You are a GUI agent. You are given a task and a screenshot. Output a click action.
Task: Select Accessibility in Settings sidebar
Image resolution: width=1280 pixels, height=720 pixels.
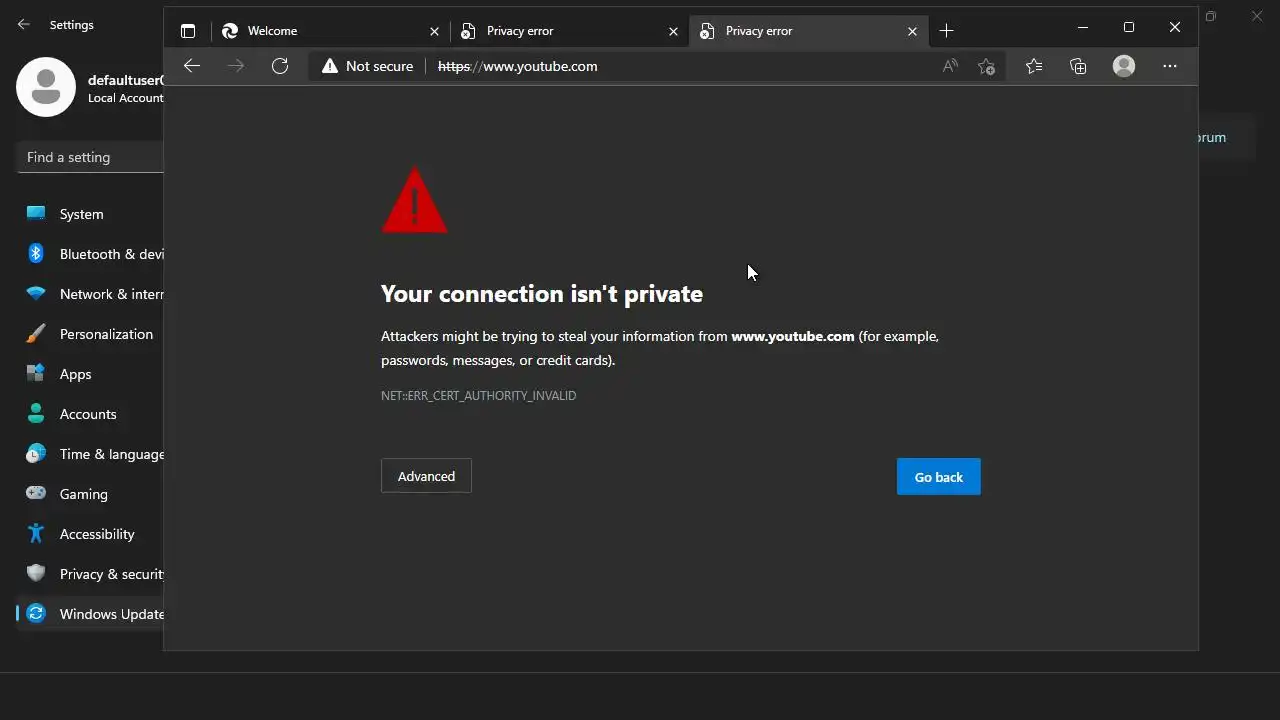point(96,534)
